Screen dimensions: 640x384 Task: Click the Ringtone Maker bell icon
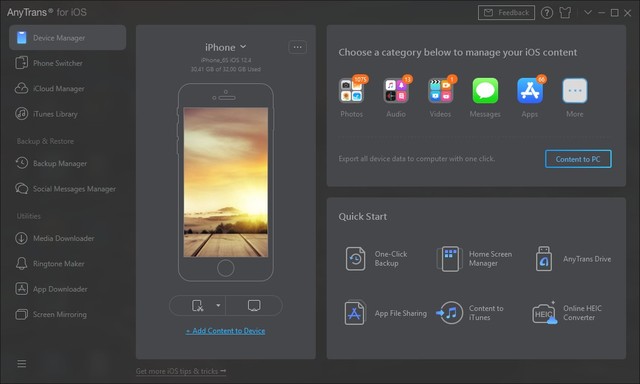21,264
